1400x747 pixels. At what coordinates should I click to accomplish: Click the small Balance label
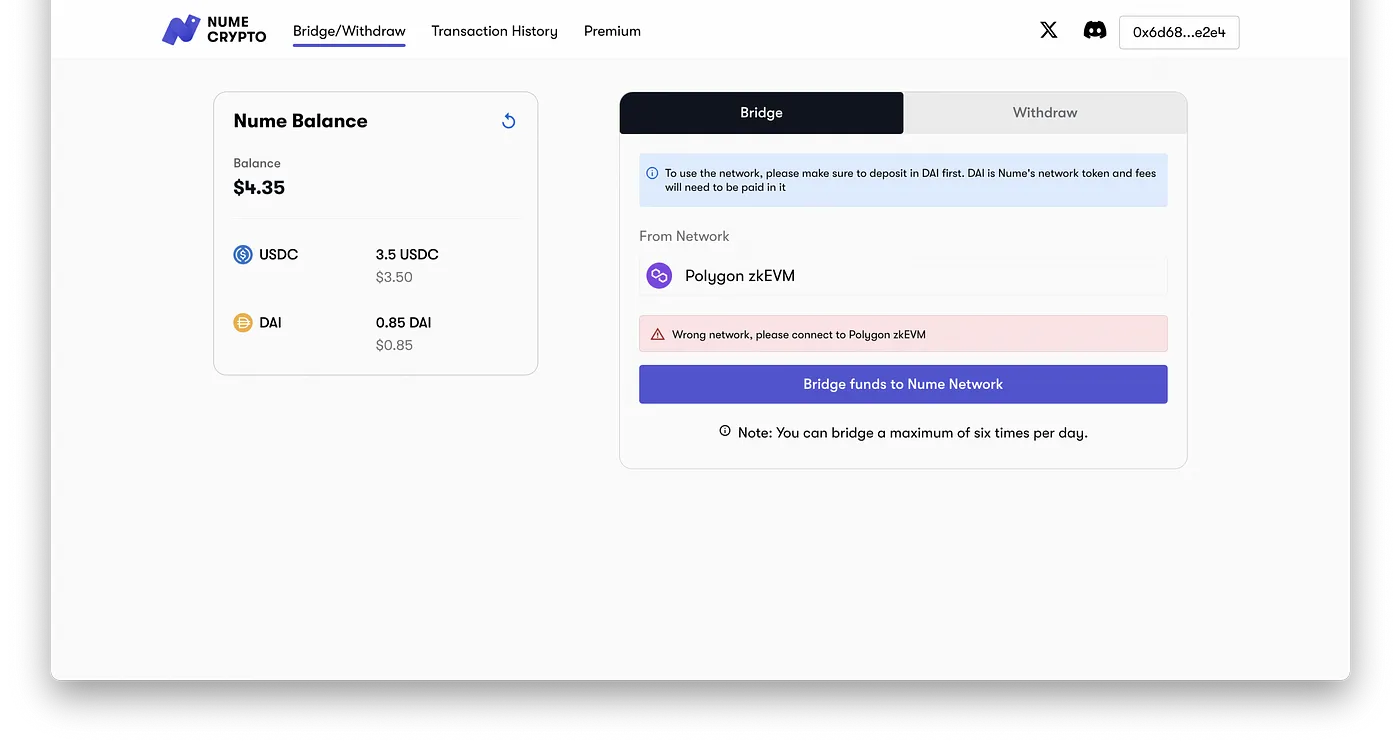[257, 163]
